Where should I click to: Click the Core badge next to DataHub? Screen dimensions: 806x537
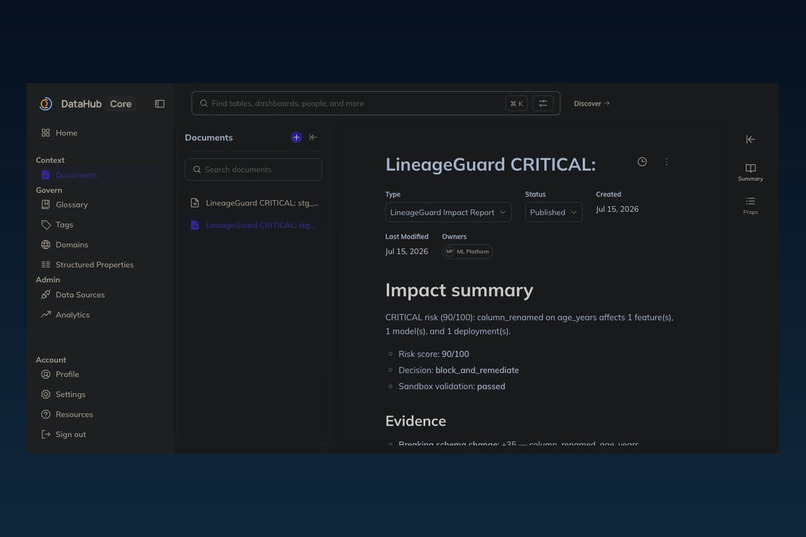121,104
